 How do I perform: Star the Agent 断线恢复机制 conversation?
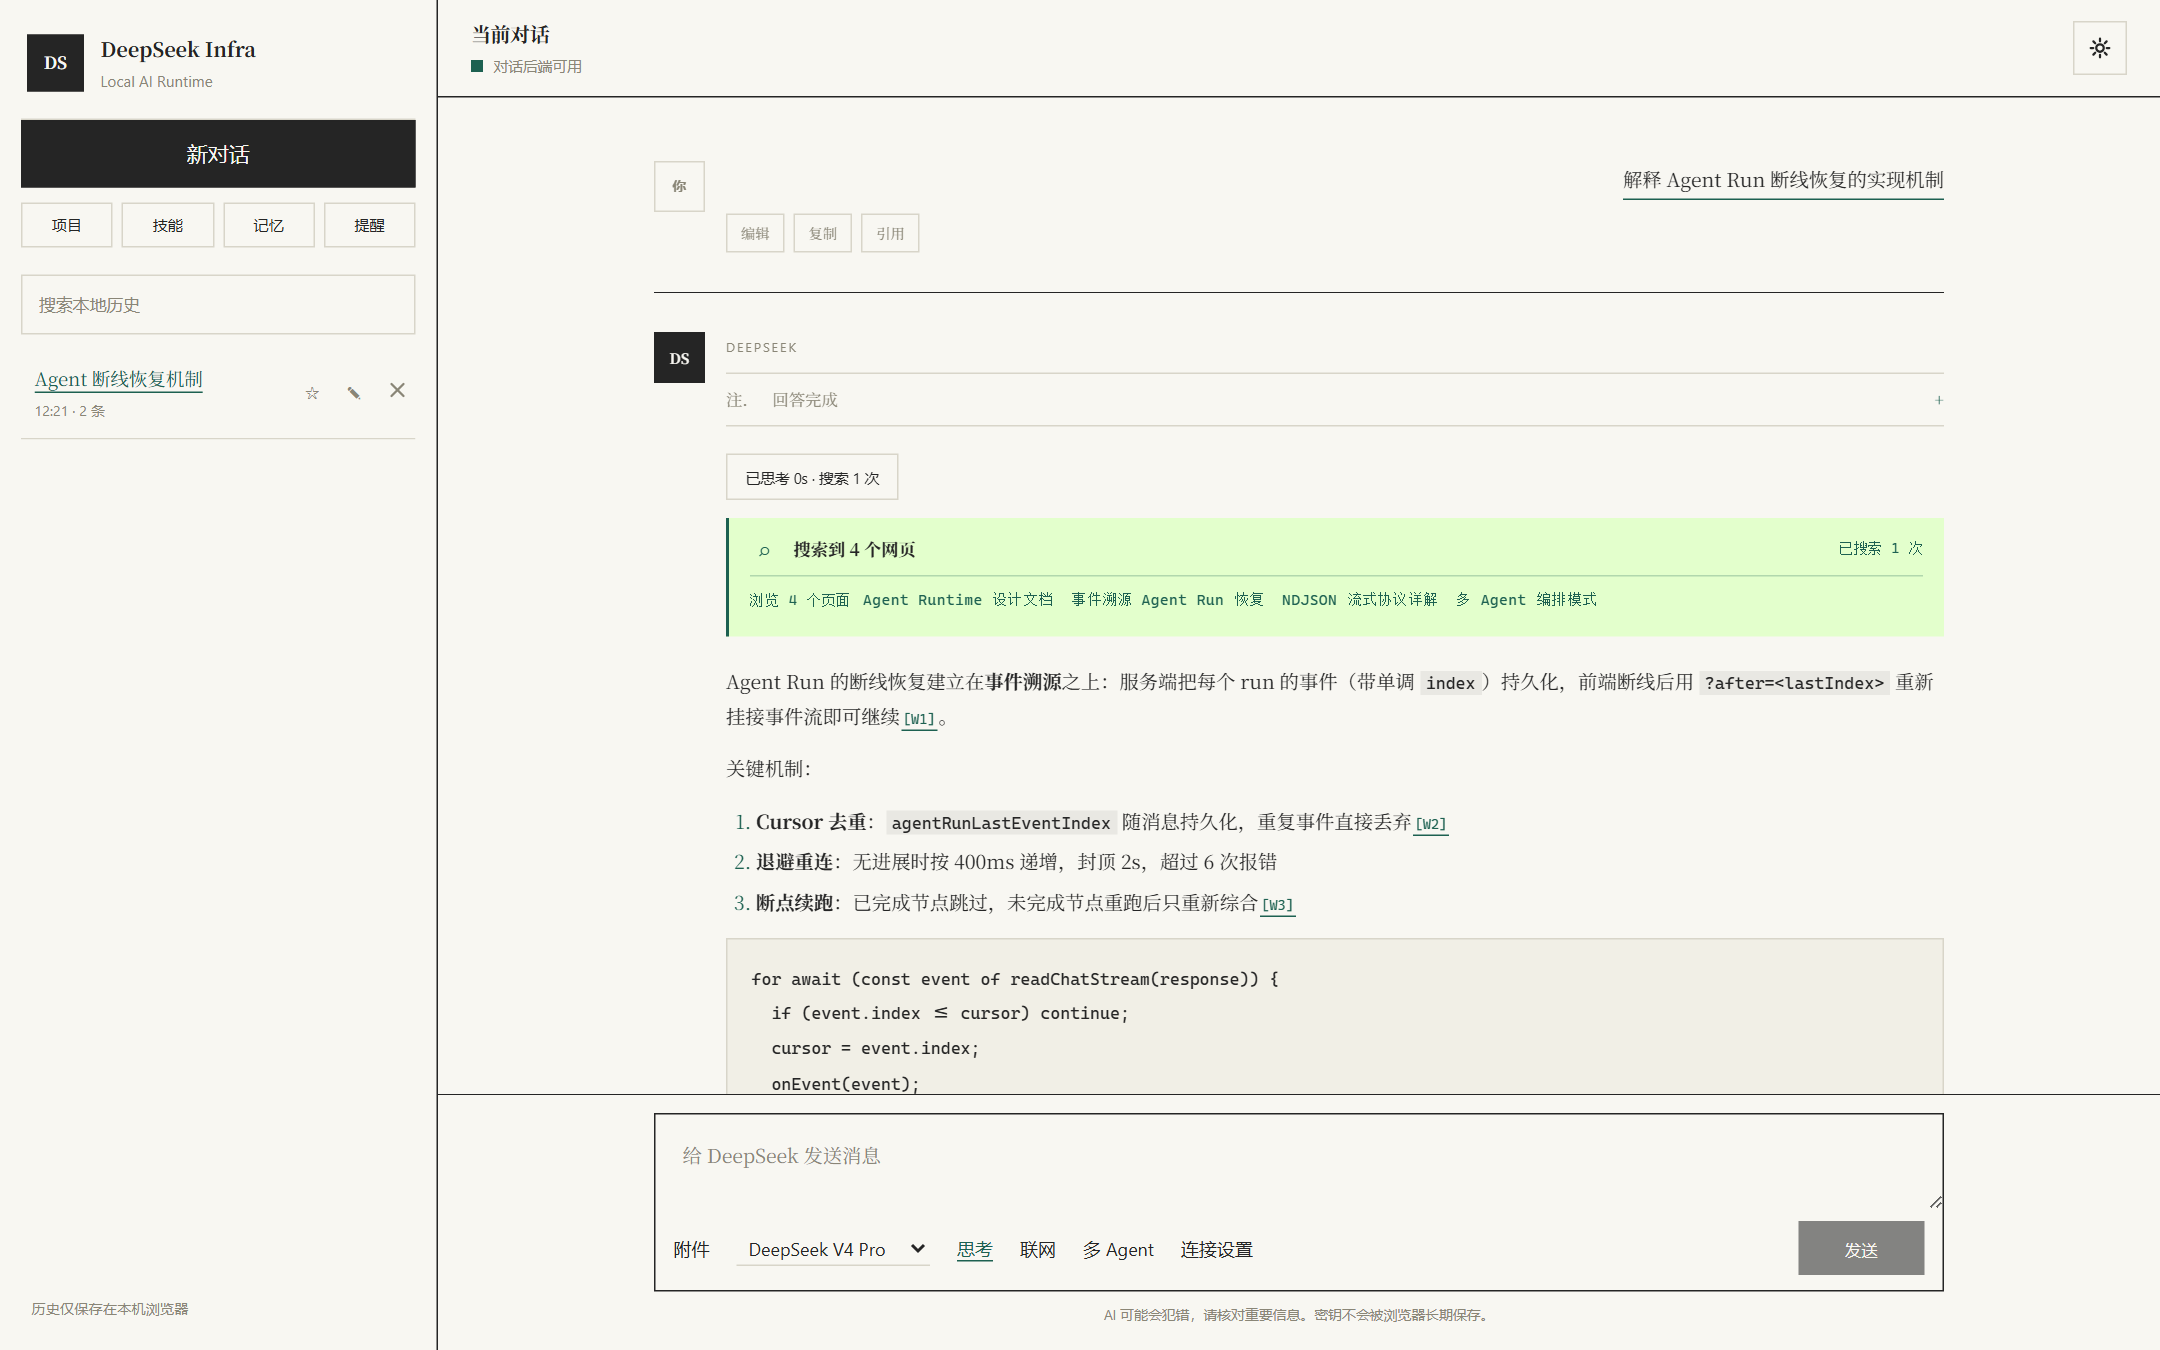click(x=312, y=393)
